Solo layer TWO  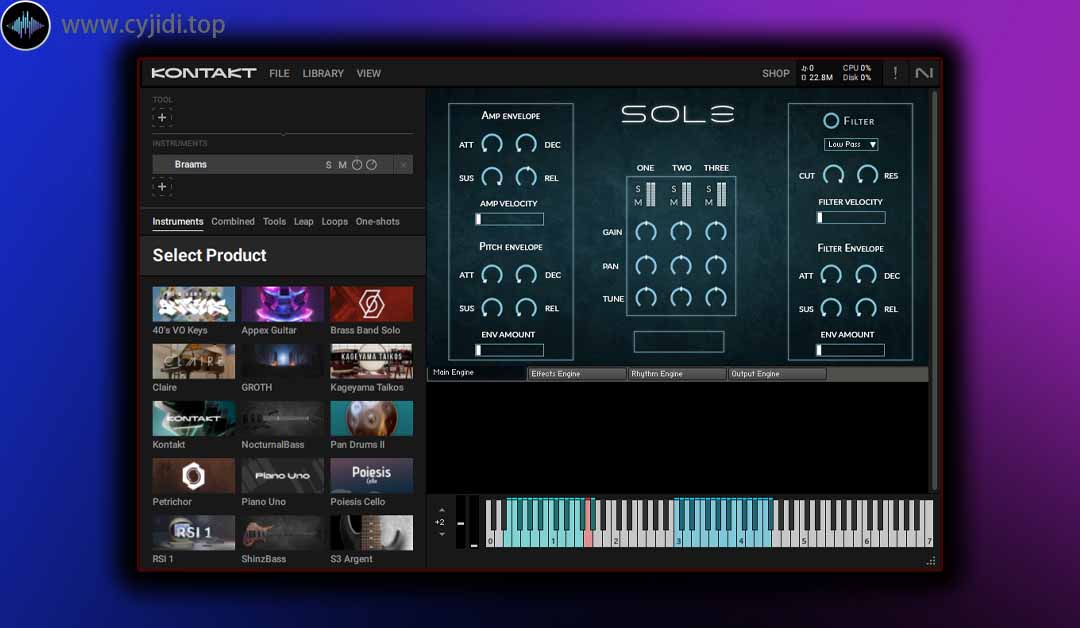tap(674, 189)
